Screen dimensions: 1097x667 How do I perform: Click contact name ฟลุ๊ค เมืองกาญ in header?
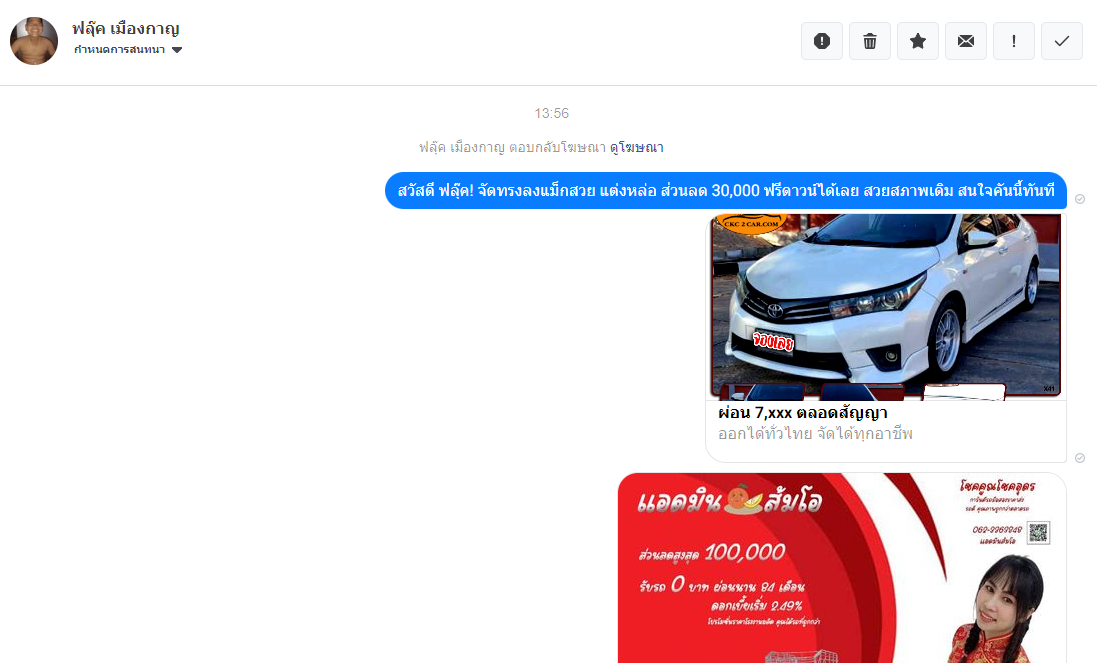click(x=126, y=28)
